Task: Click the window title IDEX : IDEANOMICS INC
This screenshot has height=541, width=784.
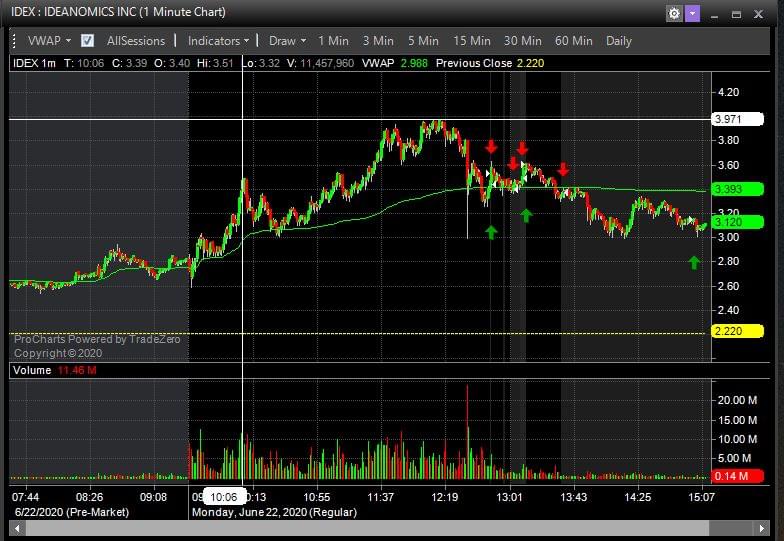Action: tap(118, 12)
